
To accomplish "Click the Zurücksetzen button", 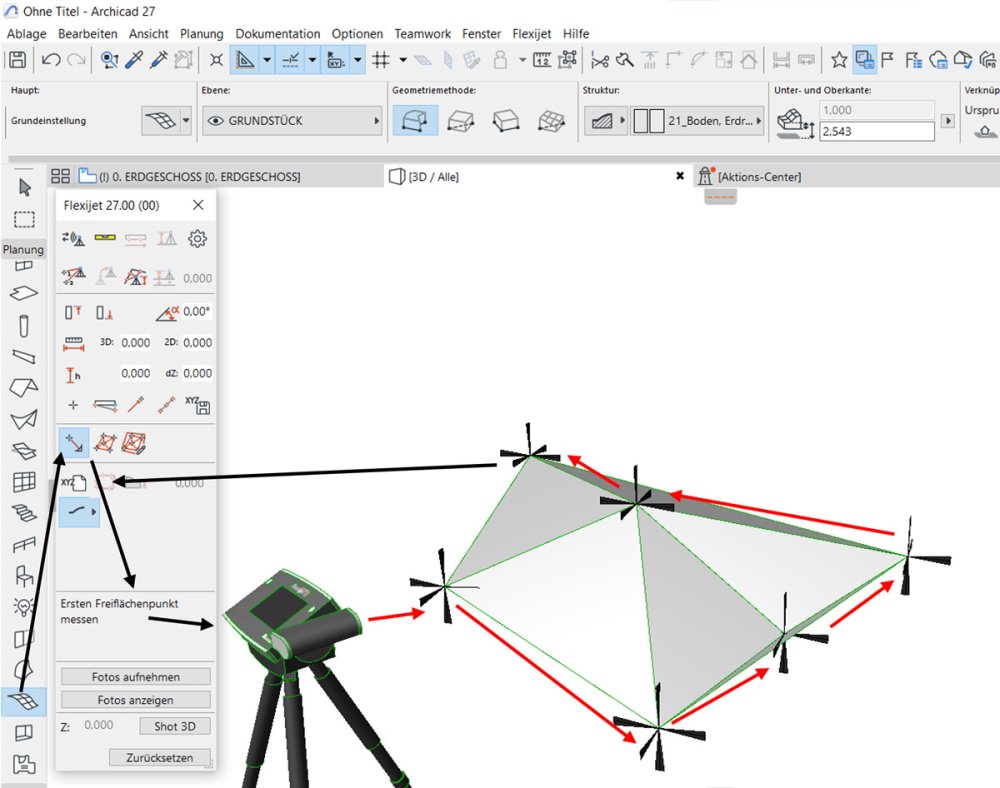I will 159,757.
